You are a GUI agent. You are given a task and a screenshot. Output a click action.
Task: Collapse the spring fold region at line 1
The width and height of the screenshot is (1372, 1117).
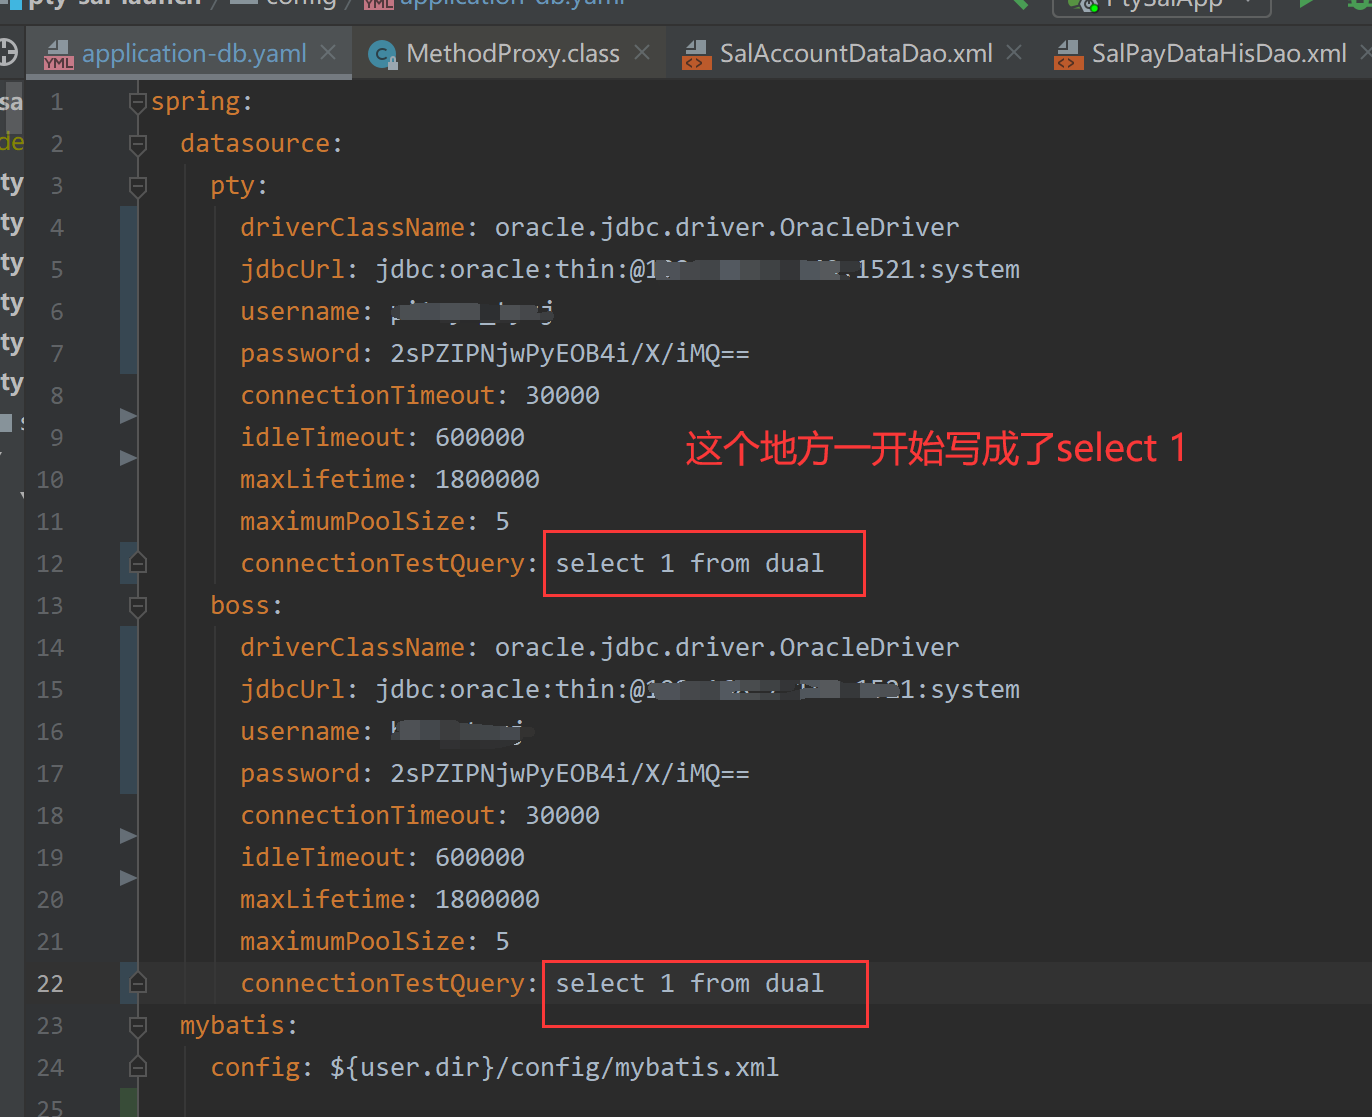point(138,100)
